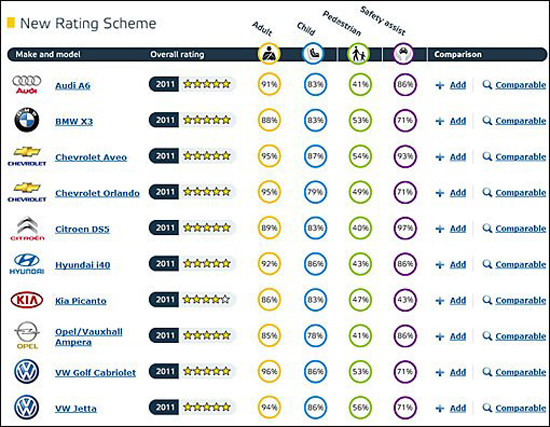This screenshot has height=427, width=550.
Task: Click the Opel logo
Action: pos(27,335)
